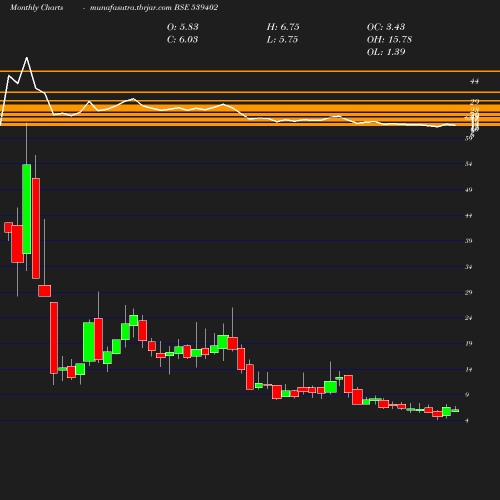The image size is (500, 500).
Task: Click the 4 price axis label
Action: click(x=467, y=421)
